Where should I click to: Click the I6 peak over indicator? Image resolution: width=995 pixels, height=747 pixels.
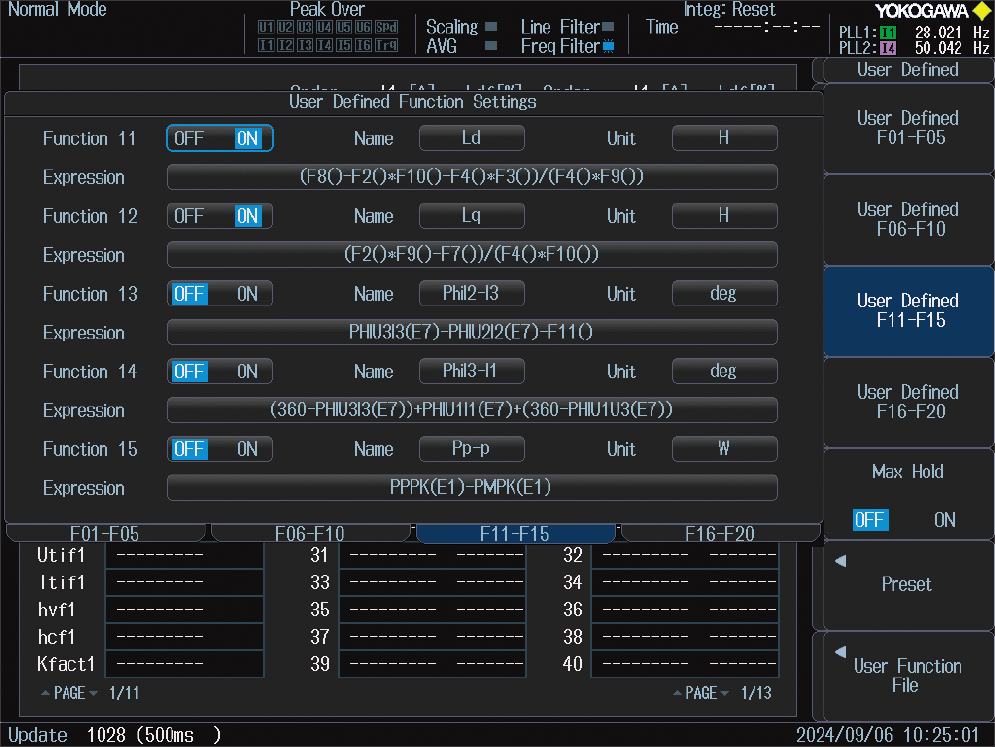pyautogui.click(x=364, y=45)
